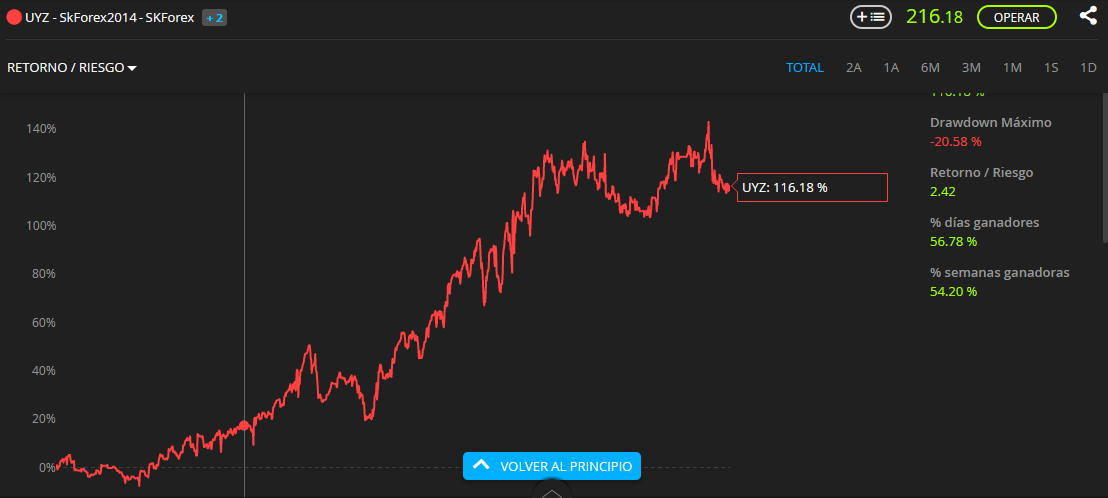Click the page scrollbar on right edge
Viewport: 1108px width, 498px height.
pos(1104,170)
